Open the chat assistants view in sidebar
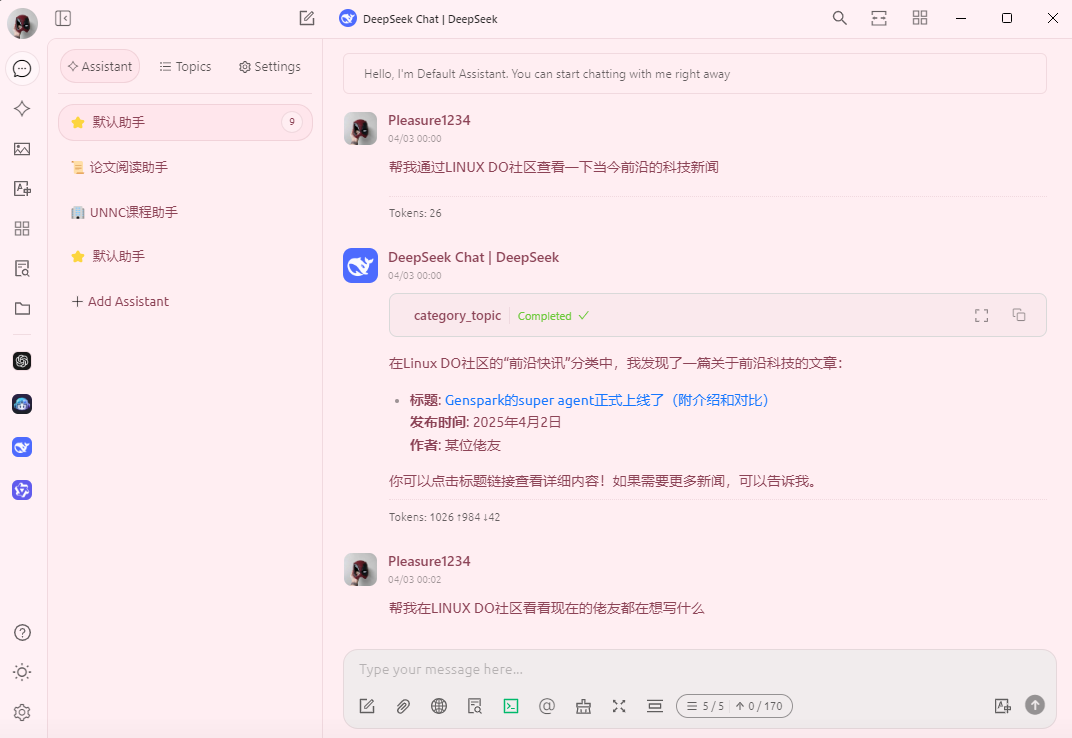Screen dimensions: 1072x738 tap(22, 68)
